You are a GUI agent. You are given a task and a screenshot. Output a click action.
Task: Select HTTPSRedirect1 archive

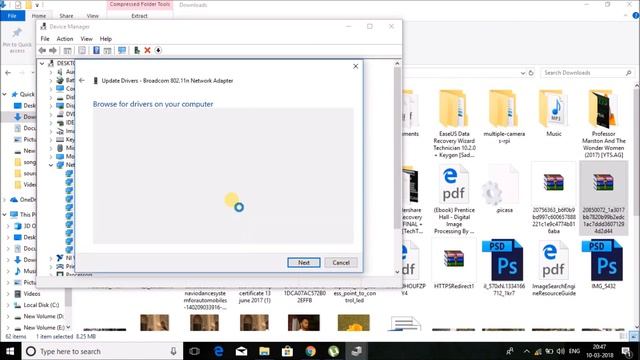click(454, 264)
